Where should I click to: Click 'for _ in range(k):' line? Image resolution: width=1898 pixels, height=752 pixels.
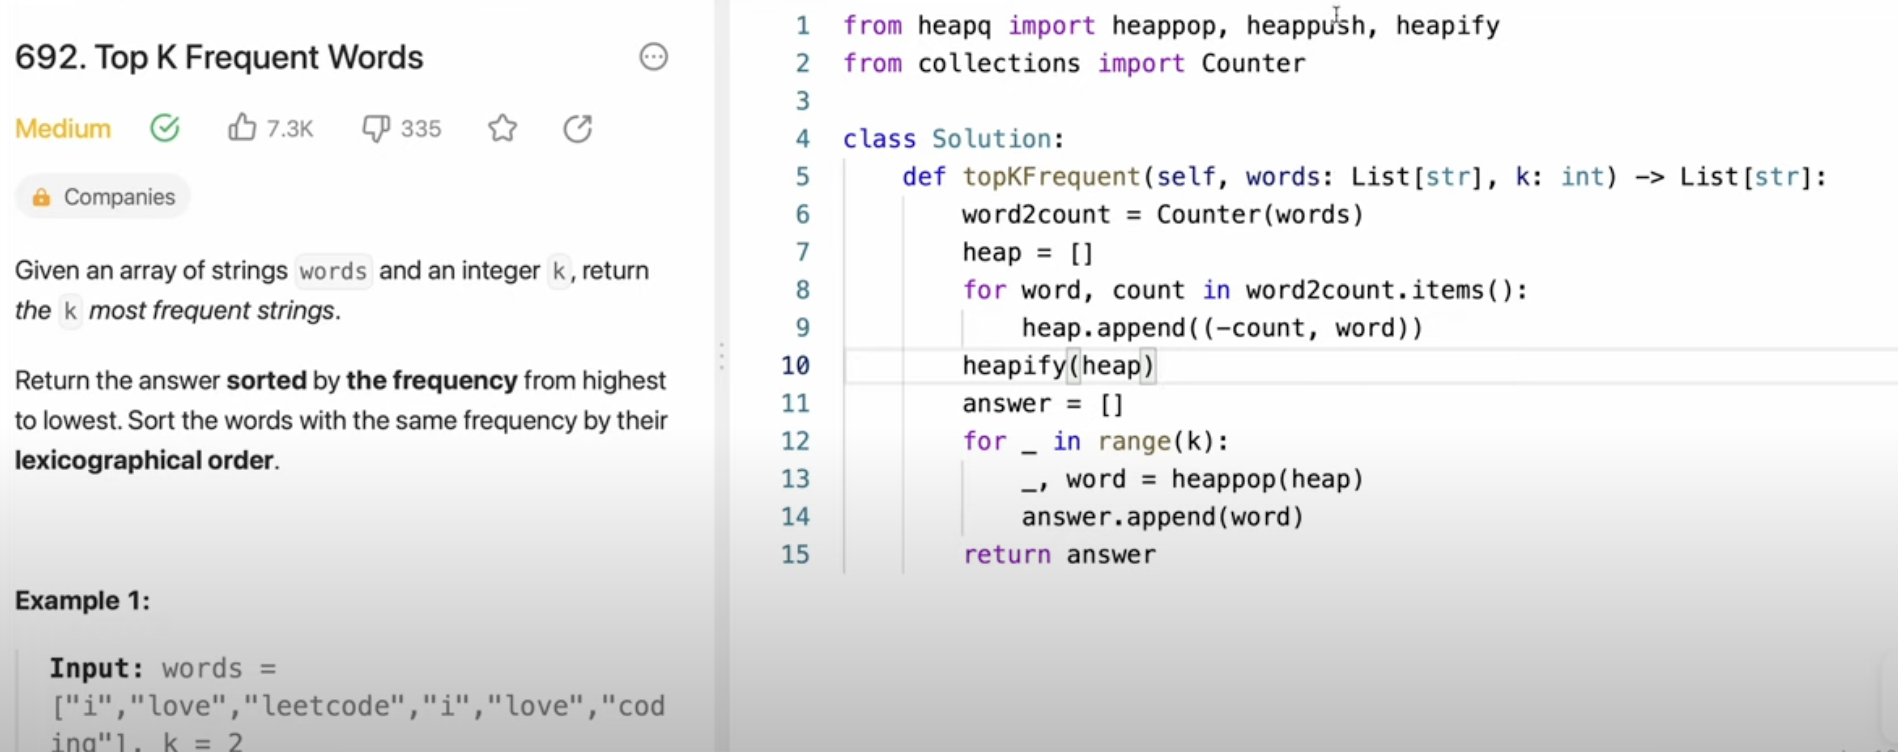pos(1095,442)
